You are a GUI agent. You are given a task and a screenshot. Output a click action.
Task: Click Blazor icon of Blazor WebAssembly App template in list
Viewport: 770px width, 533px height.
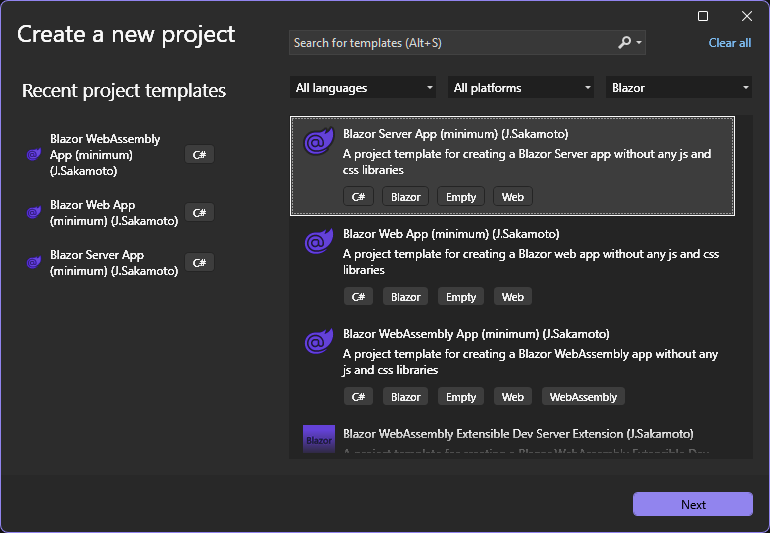pos(319,341)
